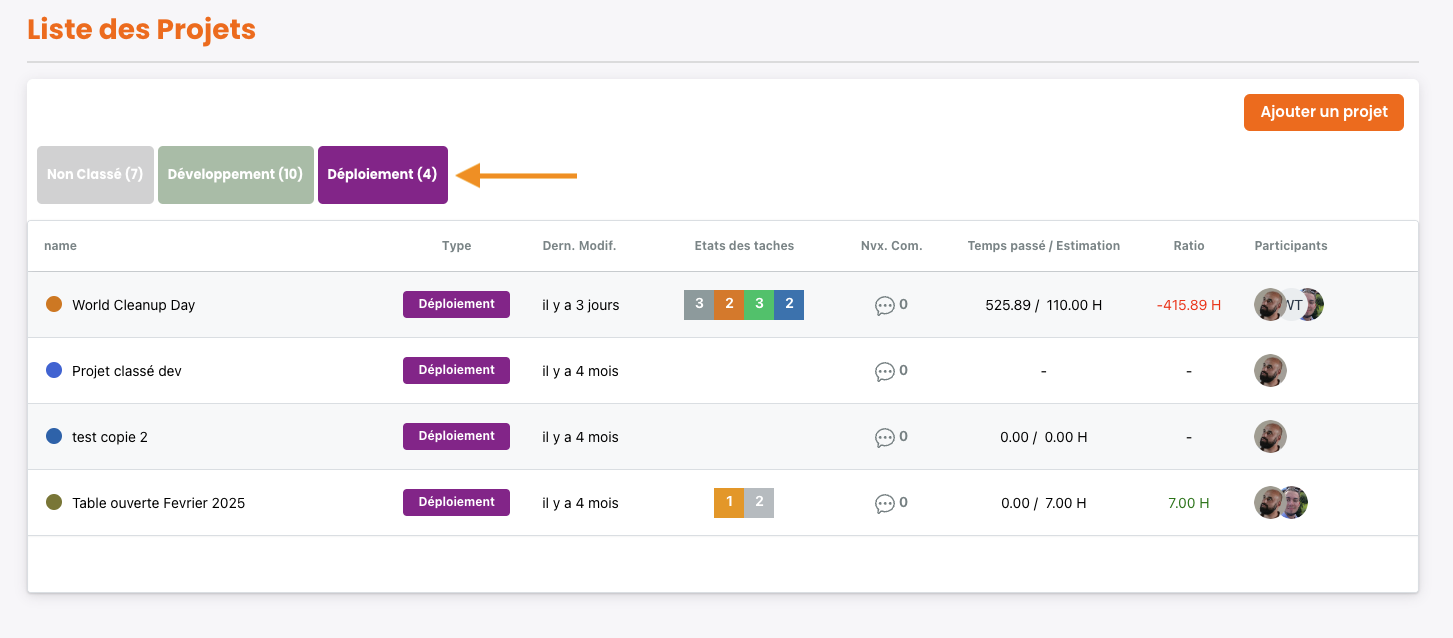This screenshot has height=638, width=1453.
Task: Open the Développement (10) tab
Action: 235,175
